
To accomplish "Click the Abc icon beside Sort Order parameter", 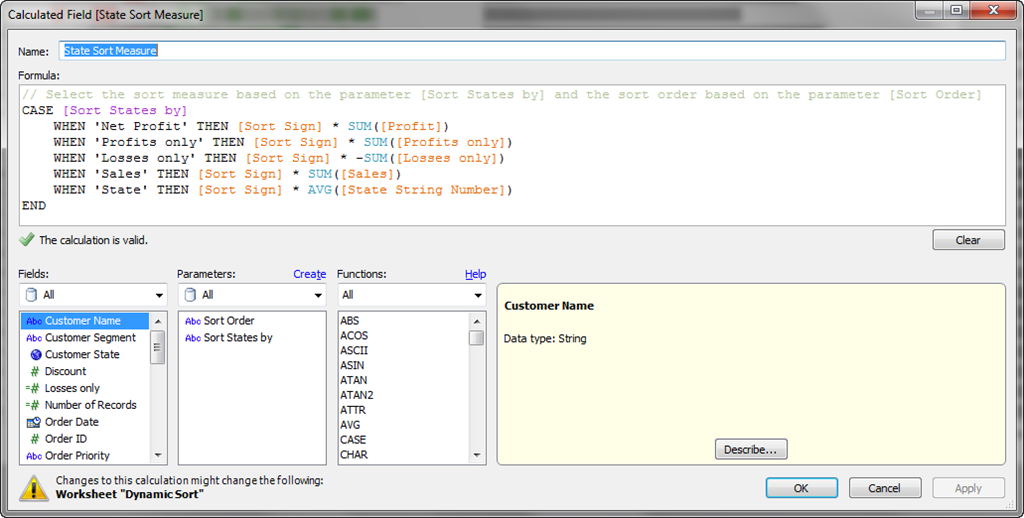I will [x=193, y=321].
